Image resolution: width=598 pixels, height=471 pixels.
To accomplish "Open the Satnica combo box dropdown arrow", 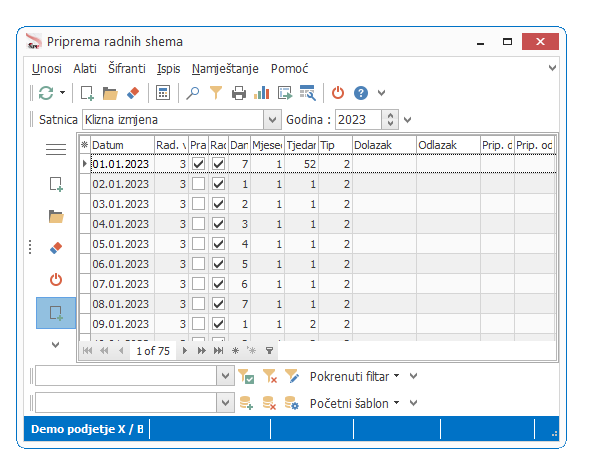I will 272,120.
